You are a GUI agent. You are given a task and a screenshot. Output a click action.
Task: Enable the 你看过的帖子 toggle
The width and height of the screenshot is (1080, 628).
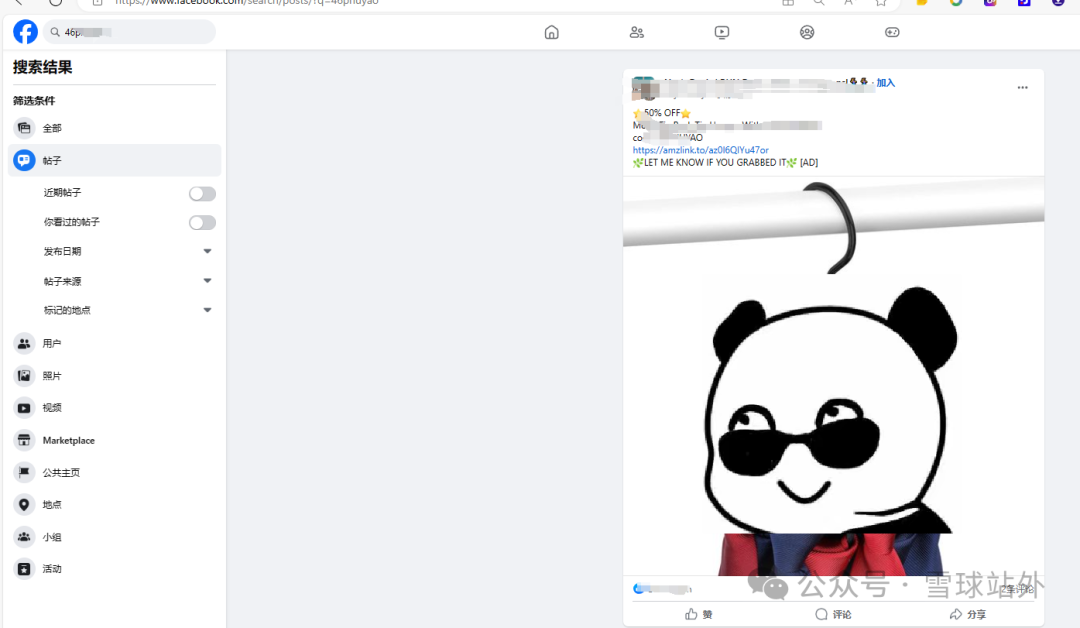point(202,222)
